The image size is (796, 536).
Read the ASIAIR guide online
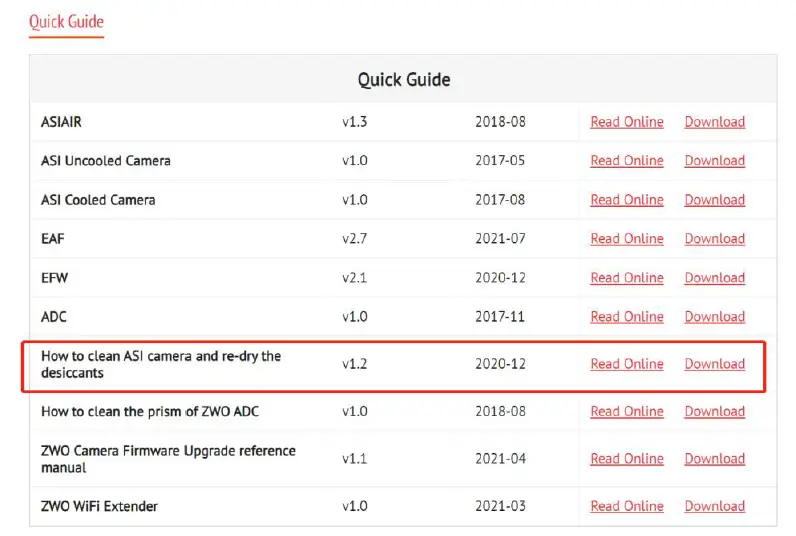626,122
